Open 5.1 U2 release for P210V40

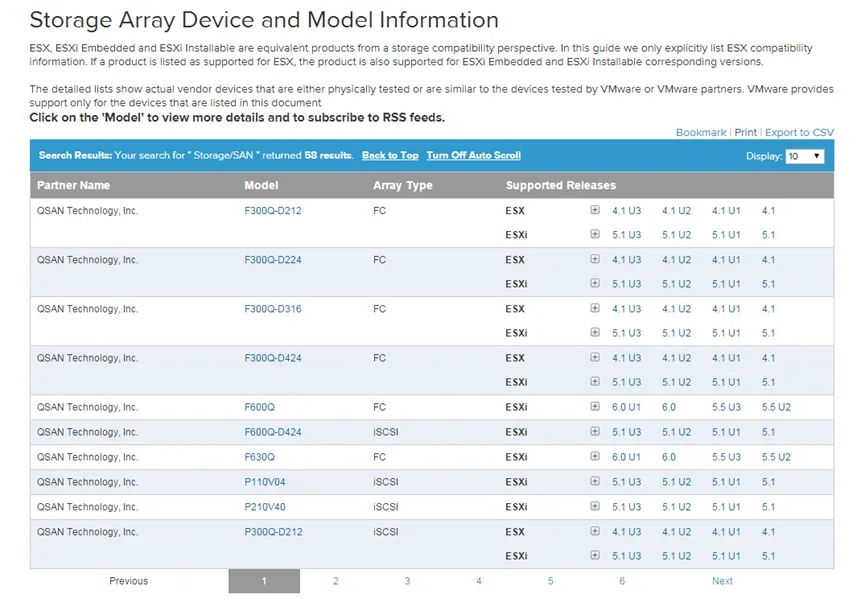(676, 507)
